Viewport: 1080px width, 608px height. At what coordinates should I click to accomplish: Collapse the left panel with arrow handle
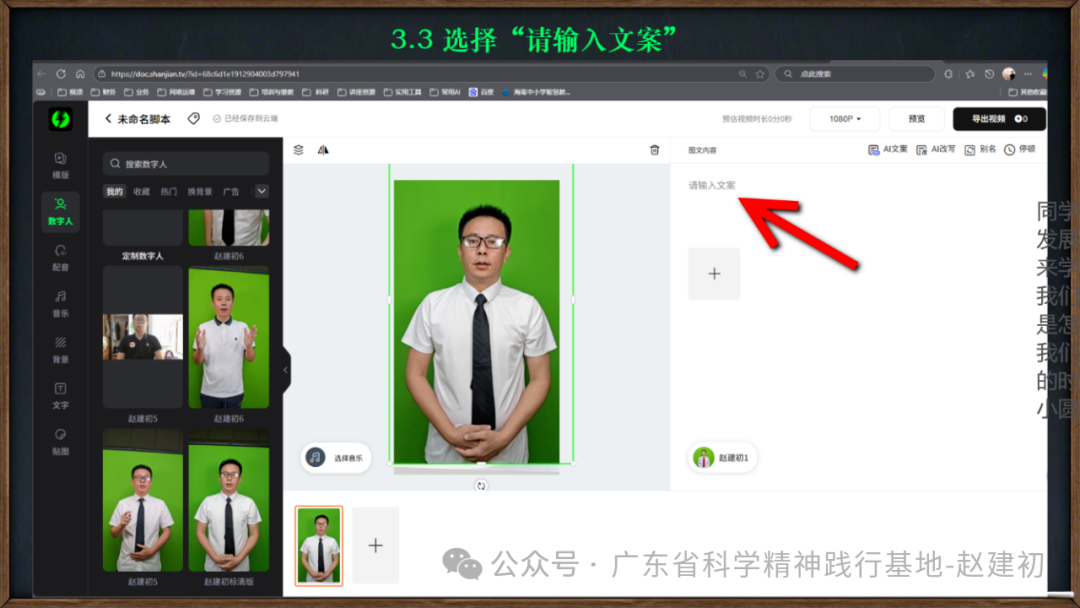[x=285, y=370]
